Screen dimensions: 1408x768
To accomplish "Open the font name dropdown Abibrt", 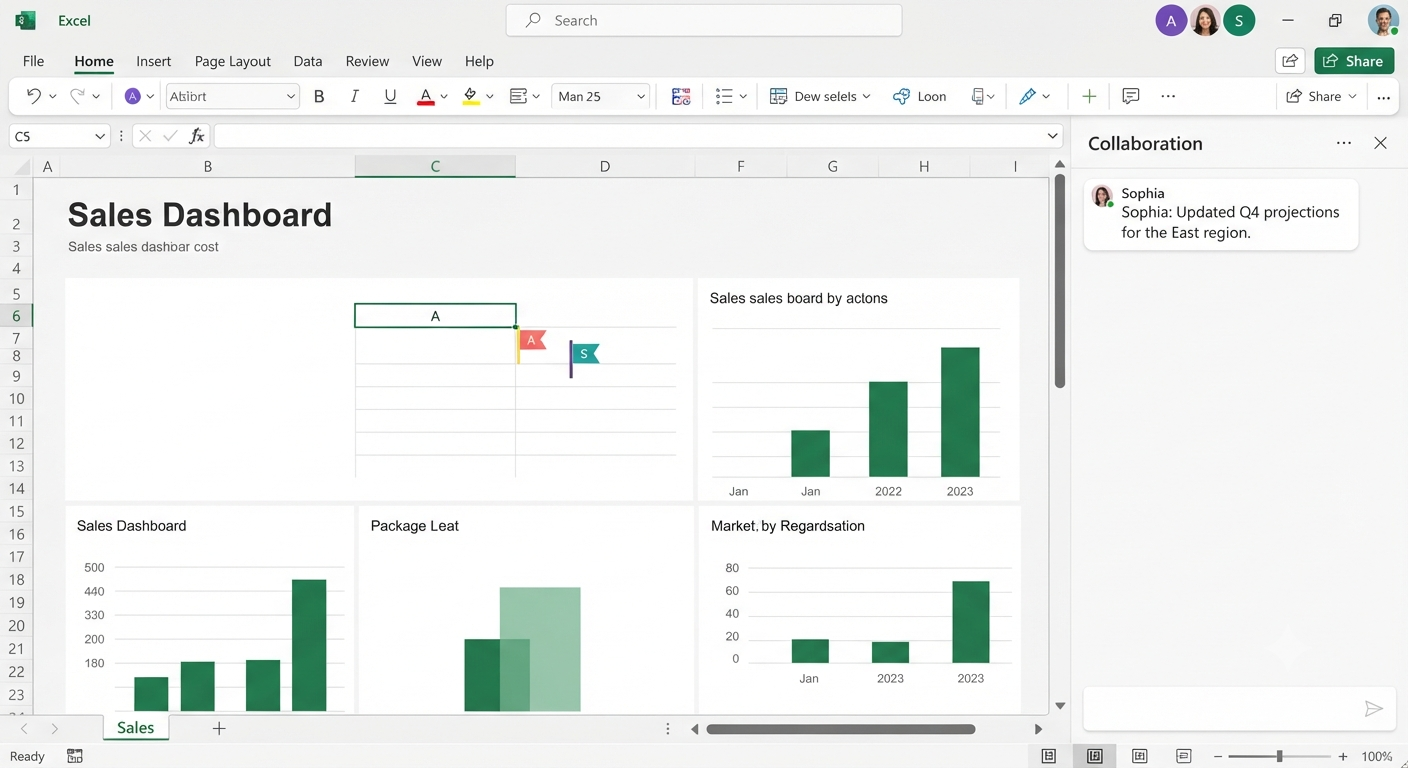I will [232, 96].
